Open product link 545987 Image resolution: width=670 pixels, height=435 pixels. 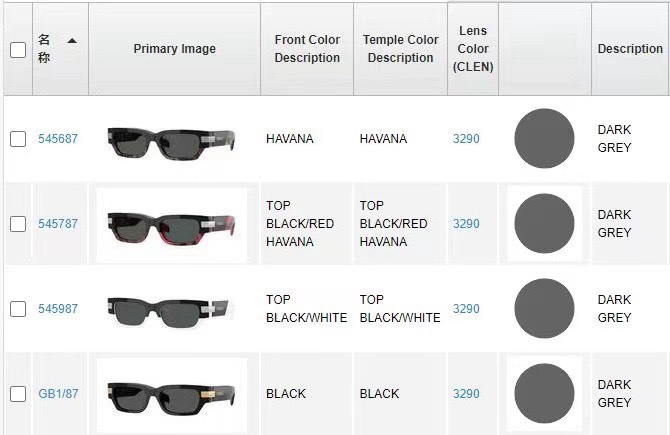[58, 309]
